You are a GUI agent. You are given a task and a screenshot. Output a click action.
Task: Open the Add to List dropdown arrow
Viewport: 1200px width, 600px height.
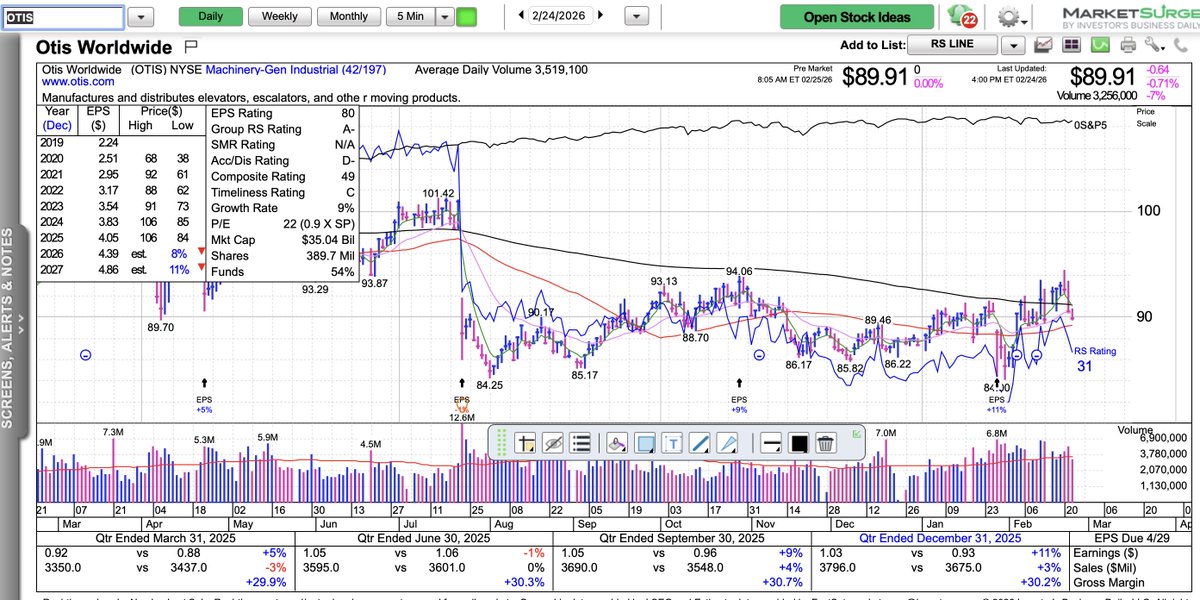[1014, 45]
